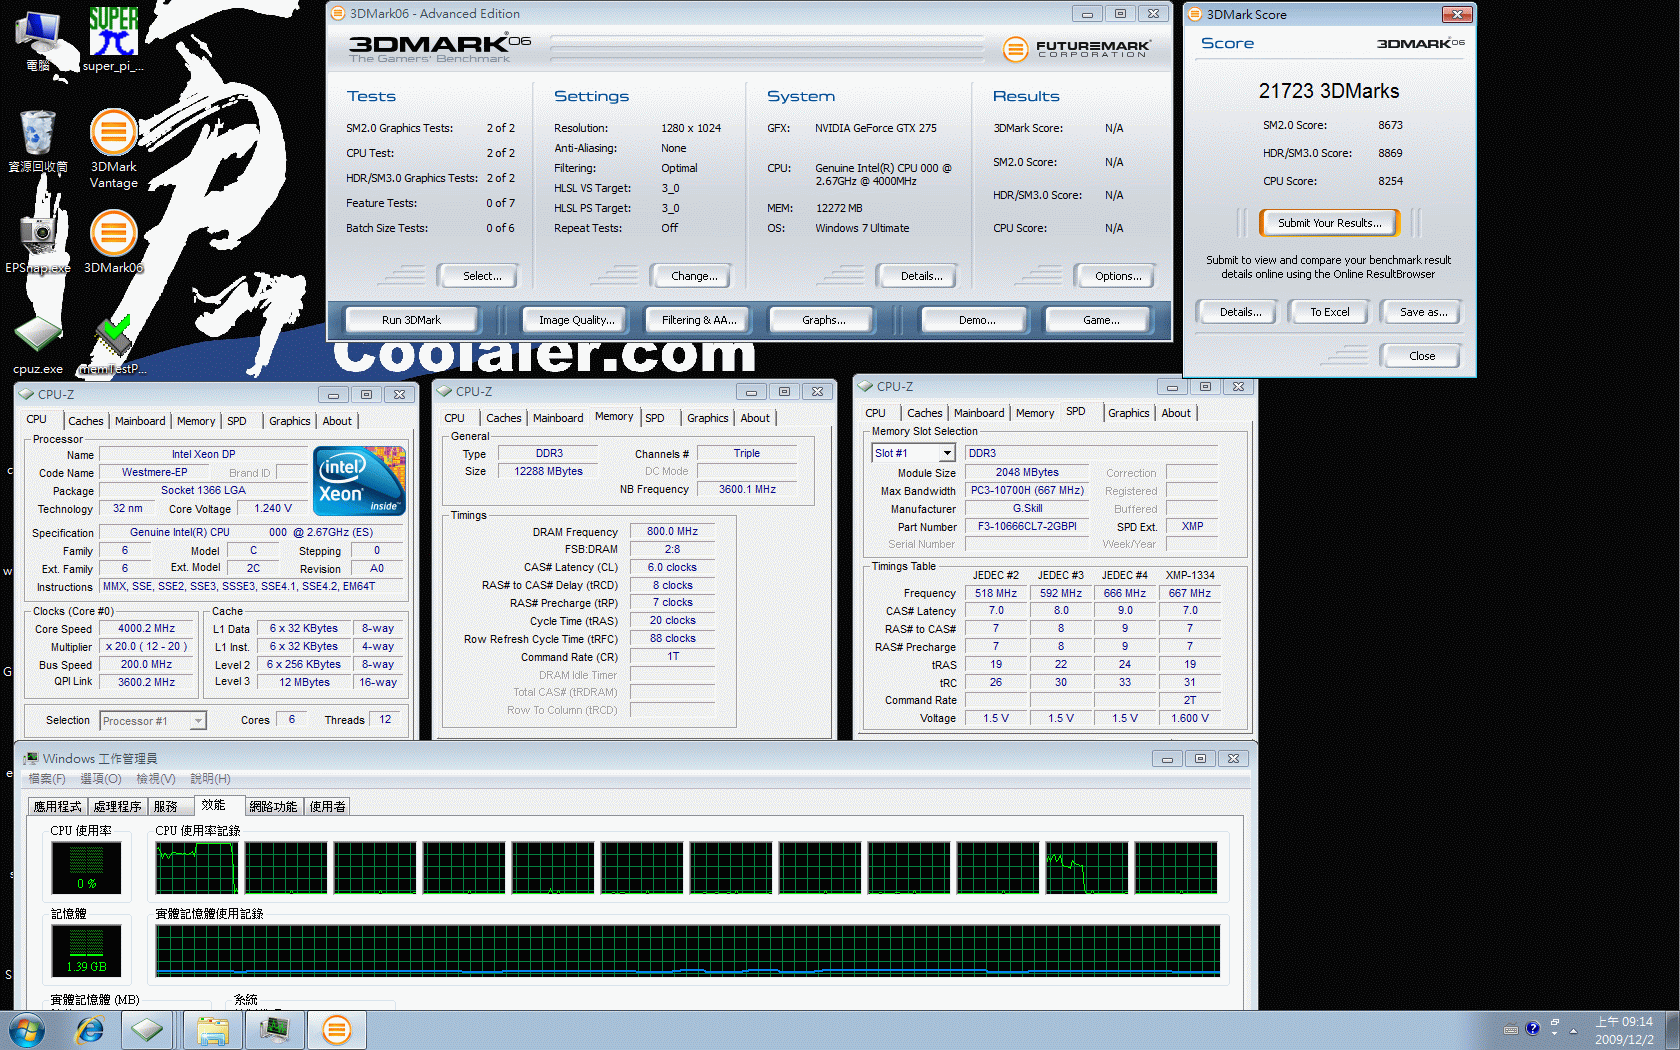
Task: Click the Game button in 3DMark06
Action: (x=1098, y=320)
